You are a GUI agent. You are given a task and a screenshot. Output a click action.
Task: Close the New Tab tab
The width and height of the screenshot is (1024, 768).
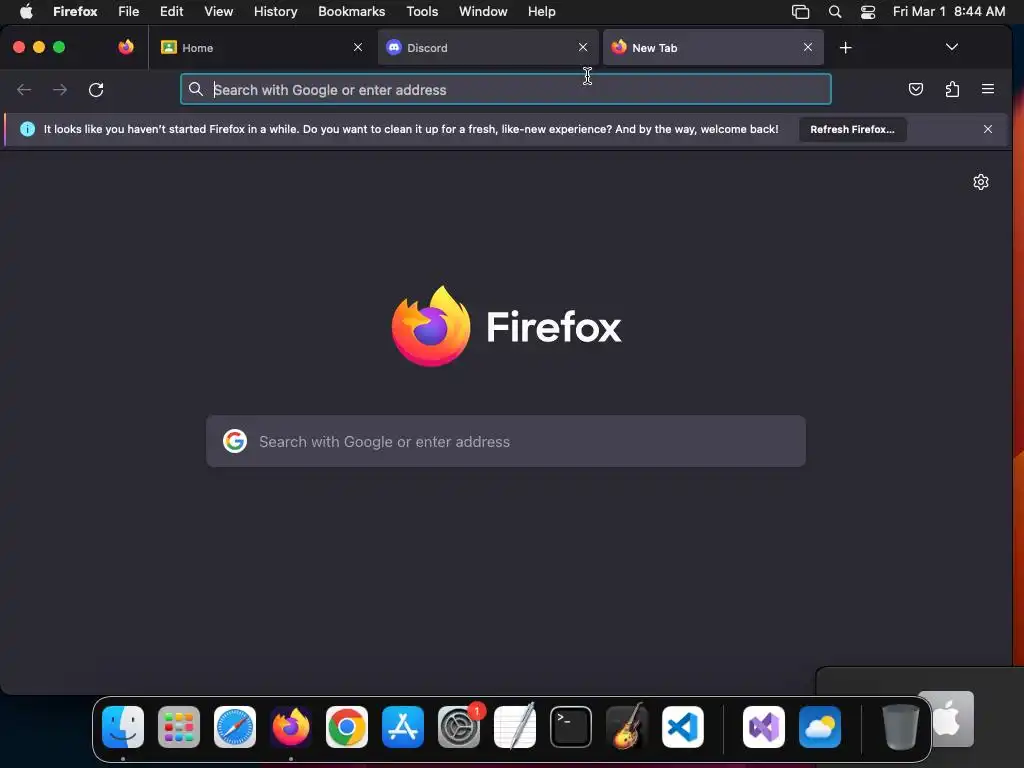[x=808, y=47]
